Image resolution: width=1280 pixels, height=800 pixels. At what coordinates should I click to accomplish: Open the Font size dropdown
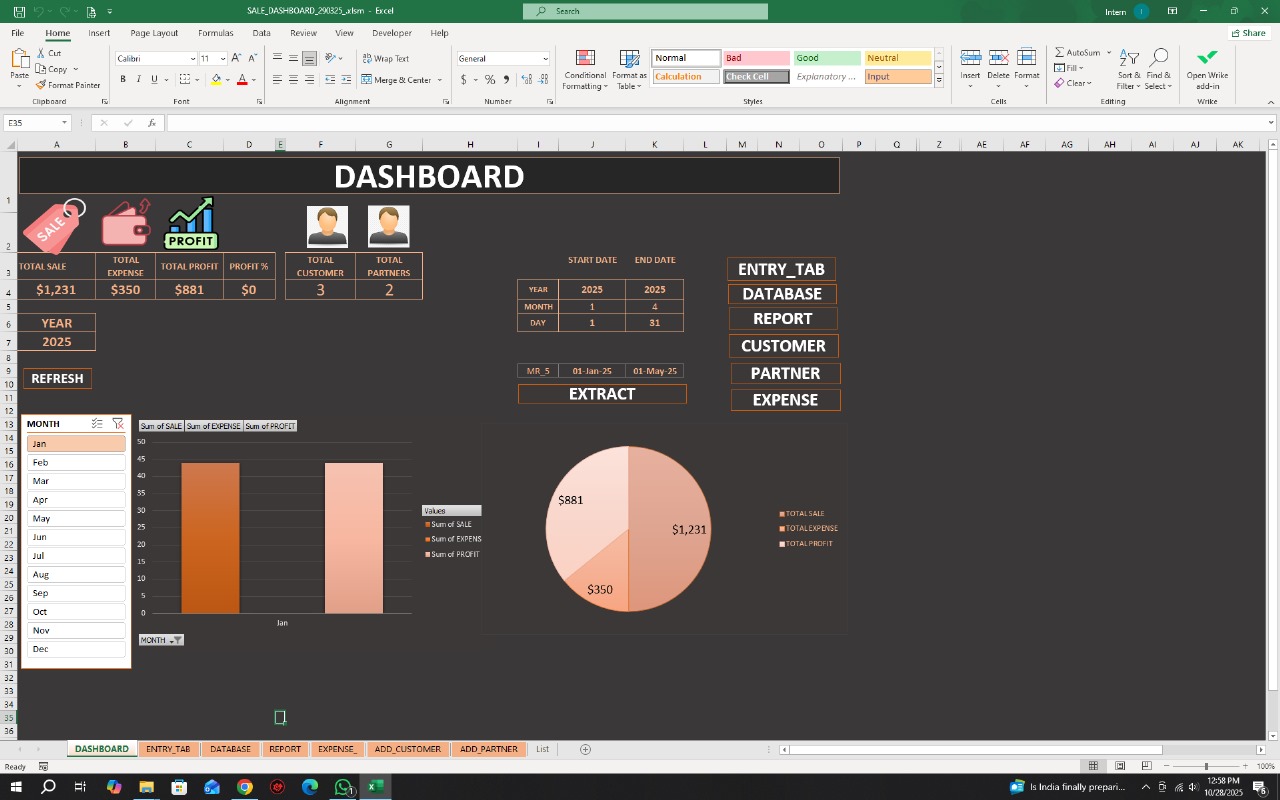pos(222,58)
